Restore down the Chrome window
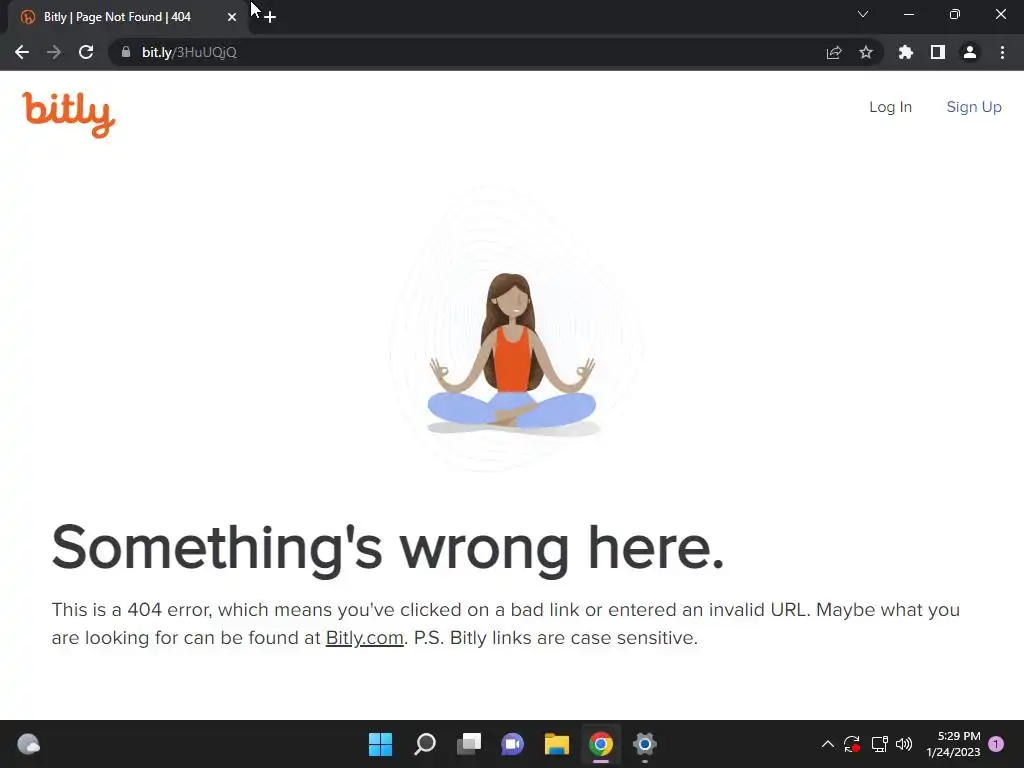 (x=955, y=14)
